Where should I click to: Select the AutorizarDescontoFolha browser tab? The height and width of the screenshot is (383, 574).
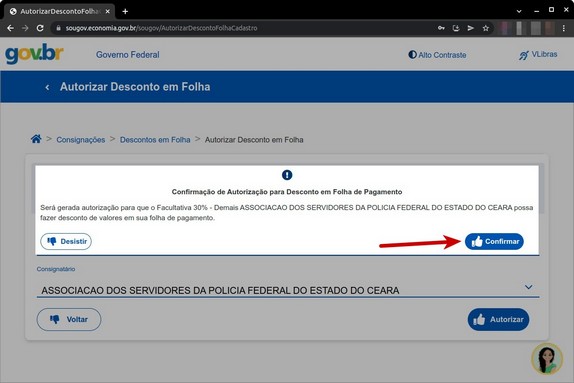(60, 11)
